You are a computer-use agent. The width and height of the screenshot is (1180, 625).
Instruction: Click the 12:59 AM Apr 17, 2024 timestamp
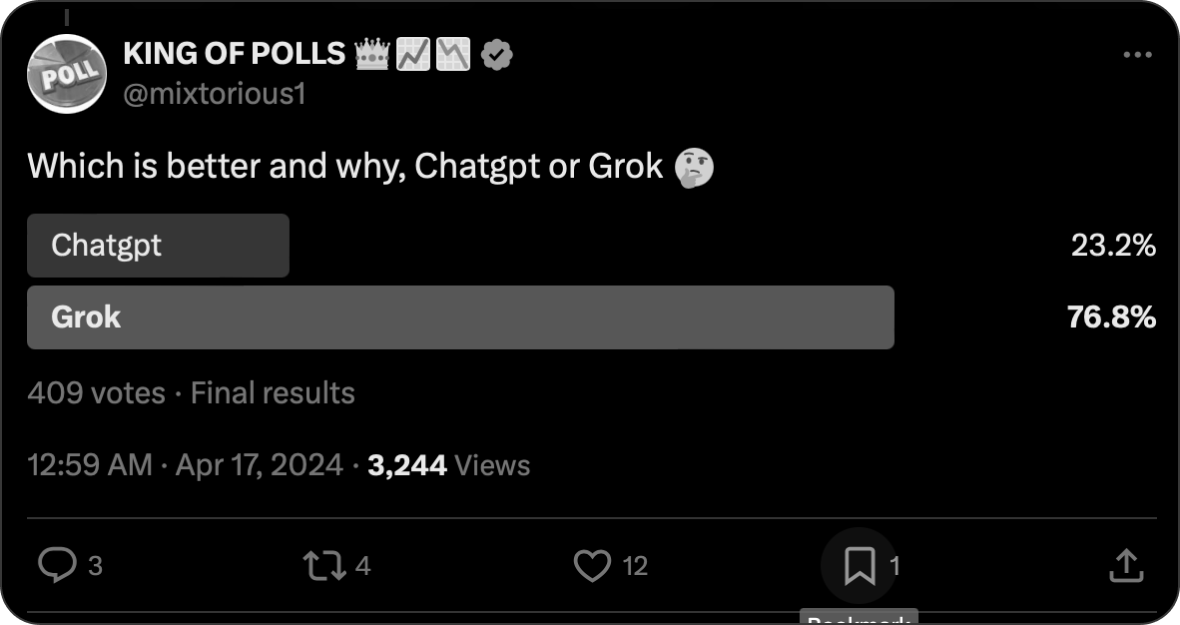(x=185, y=465)
